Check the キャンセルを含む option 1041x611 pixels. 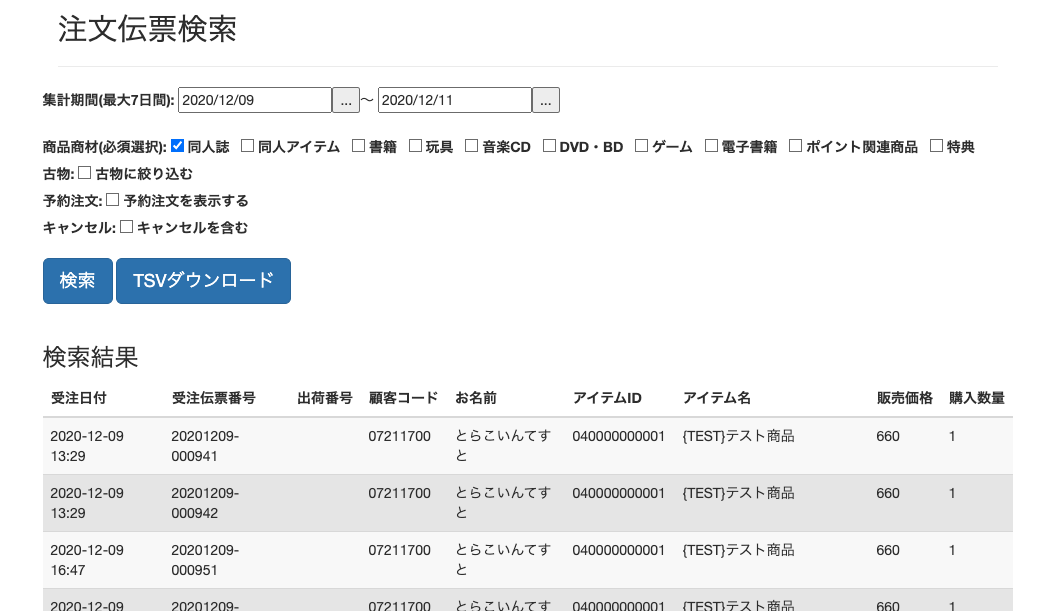point(127,227)
